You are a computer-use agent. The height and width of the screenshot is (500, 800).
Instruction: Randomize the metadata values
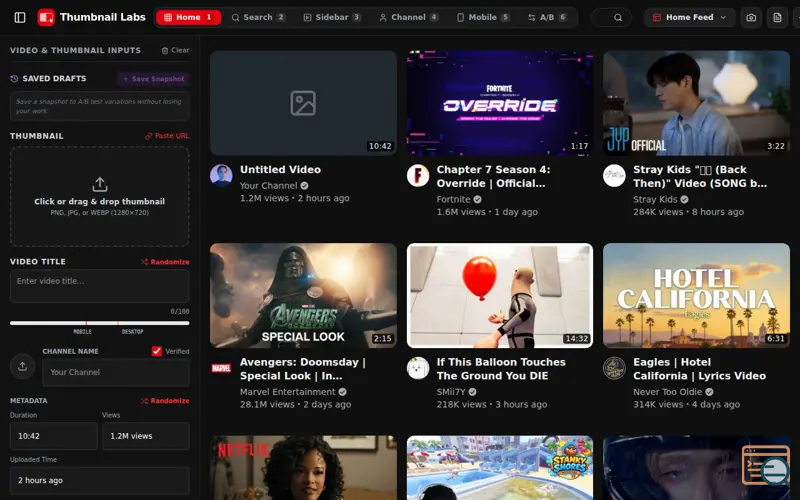(x=165, y=401)
